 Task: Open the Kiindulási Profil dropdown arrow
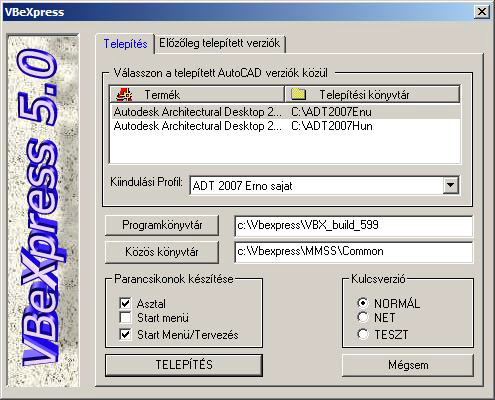450,185
